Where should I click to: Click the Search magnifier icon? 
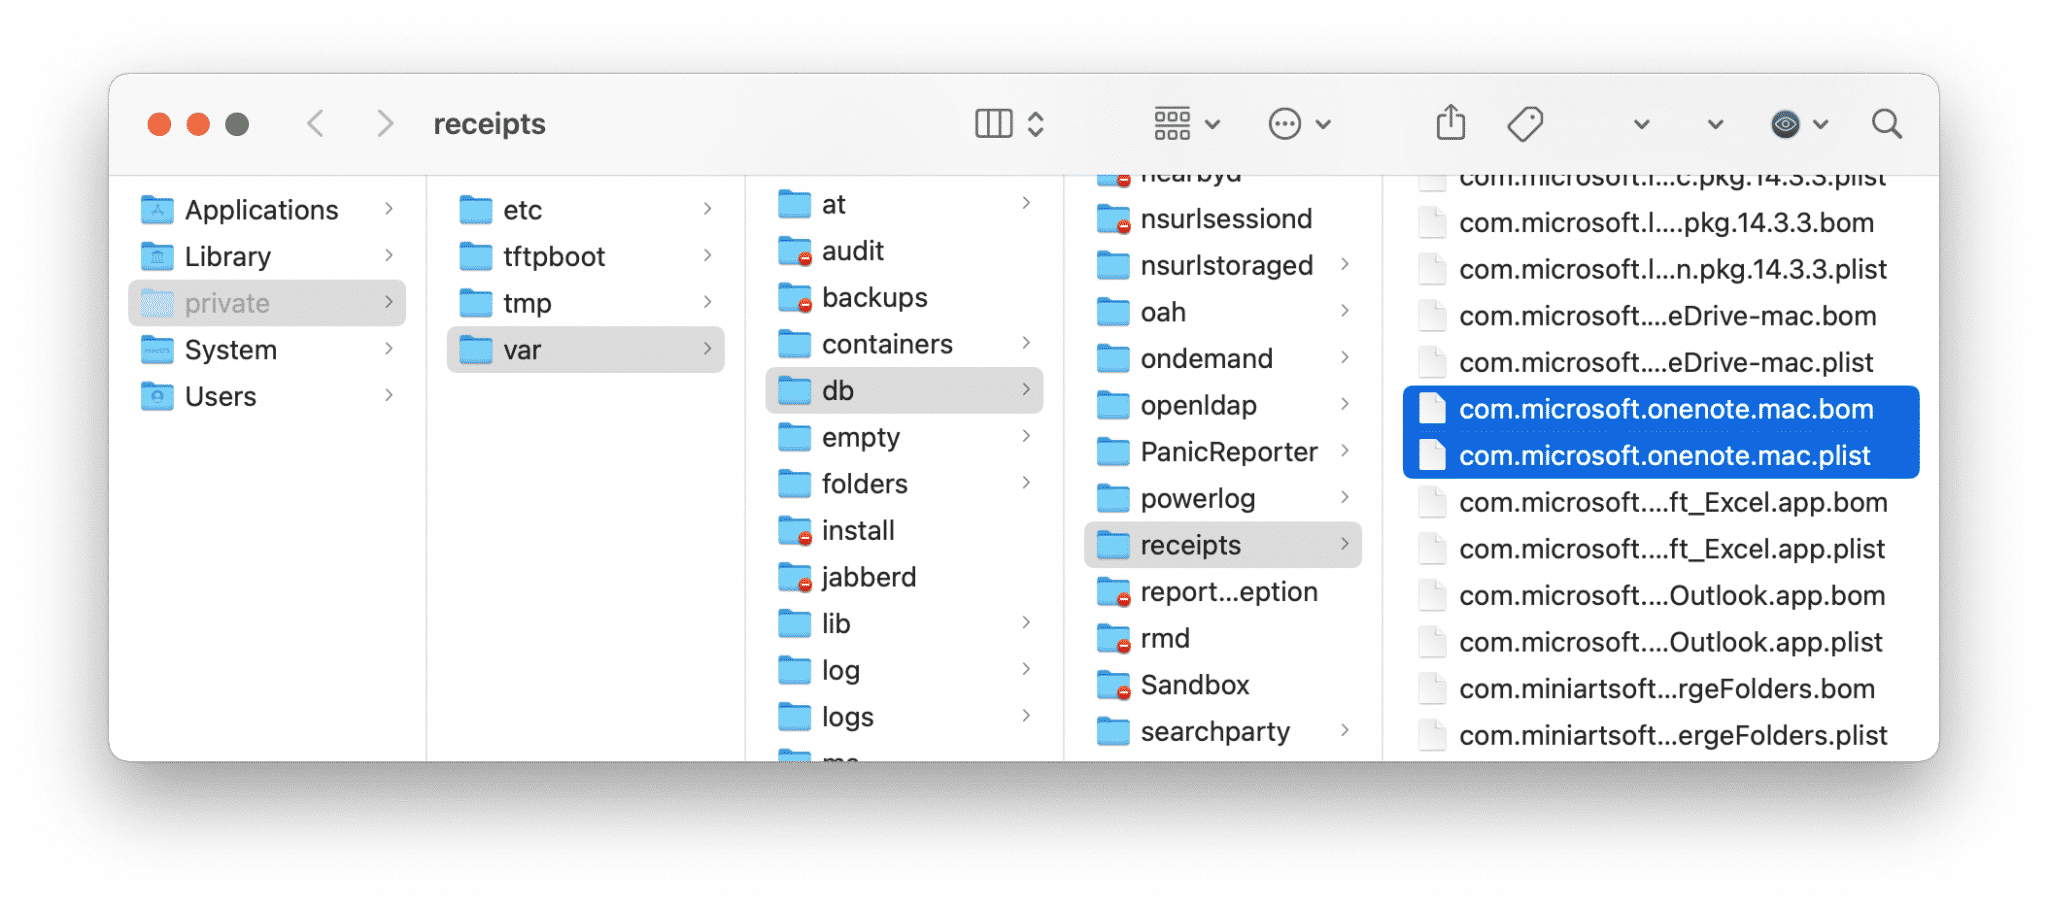tap(1886, 124)
